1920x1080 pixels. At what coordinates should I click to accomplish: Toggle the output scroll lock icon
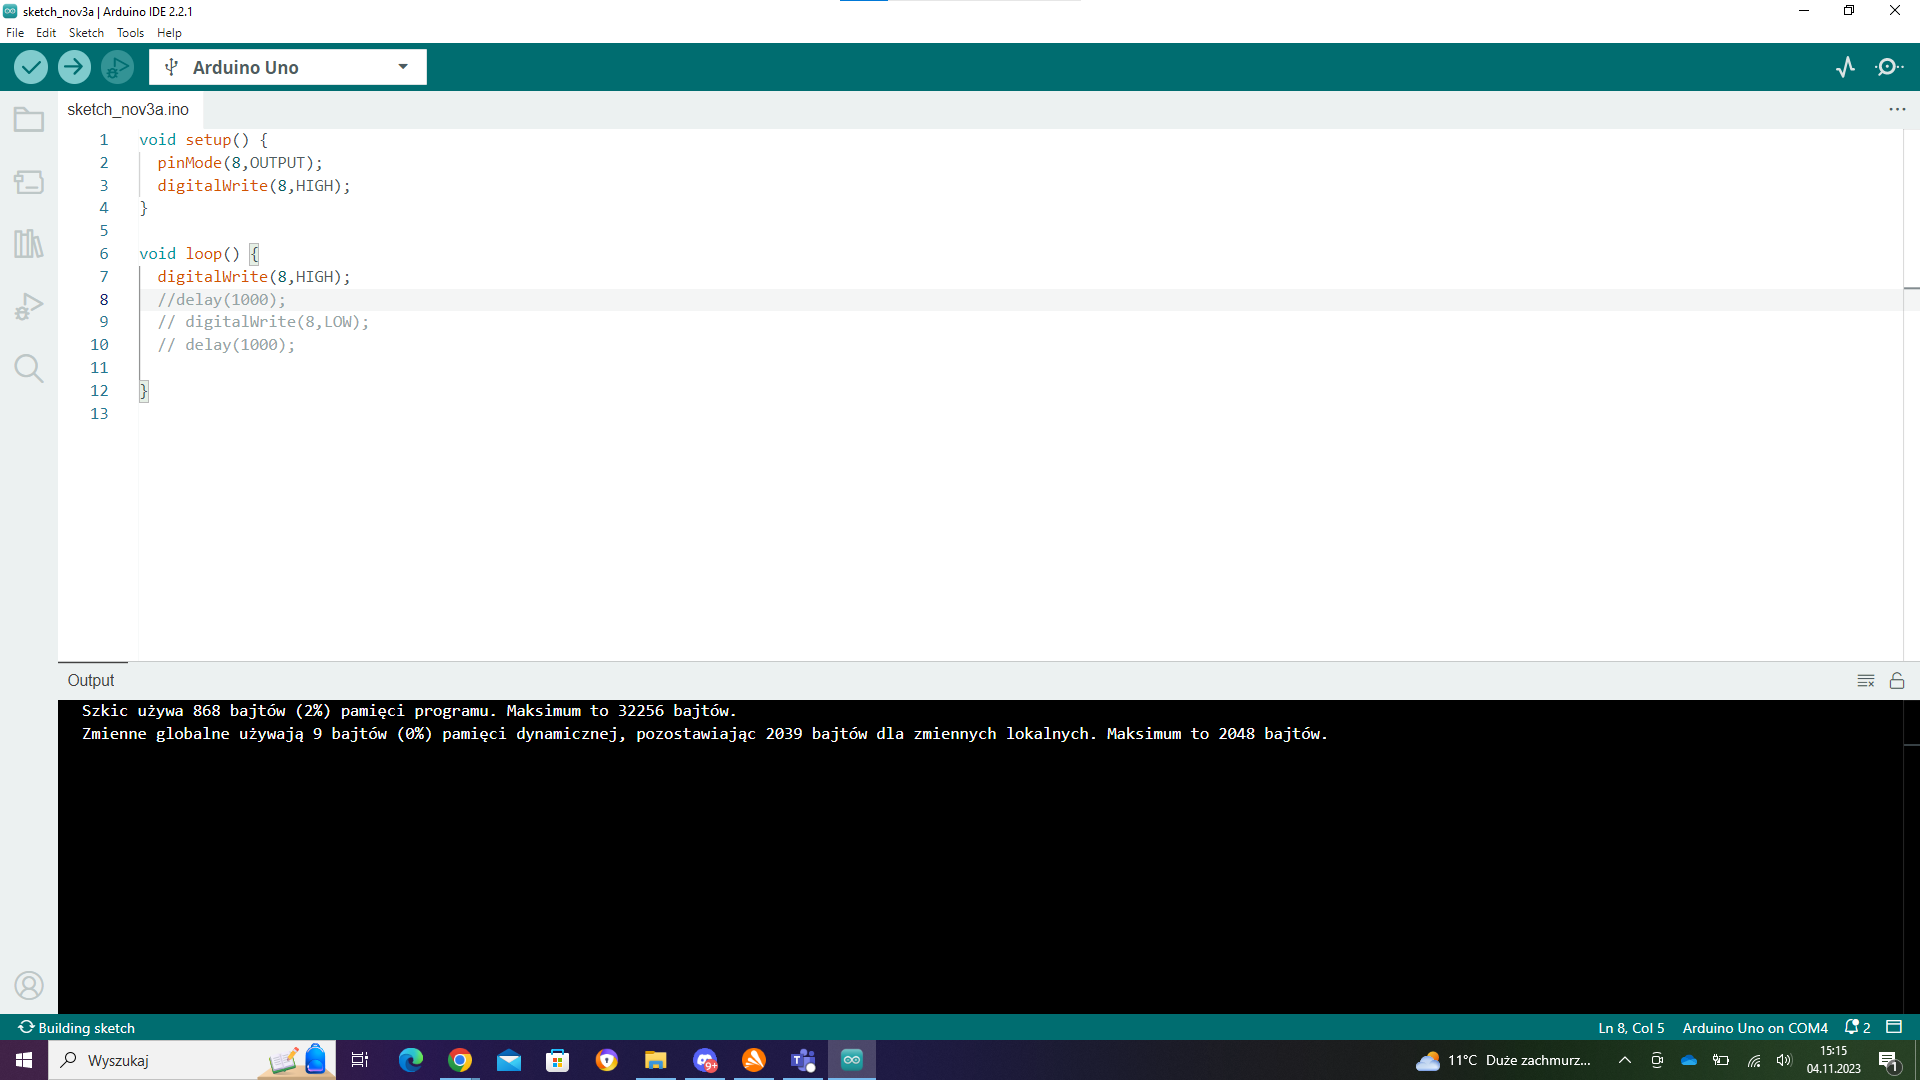(1897, 681)
